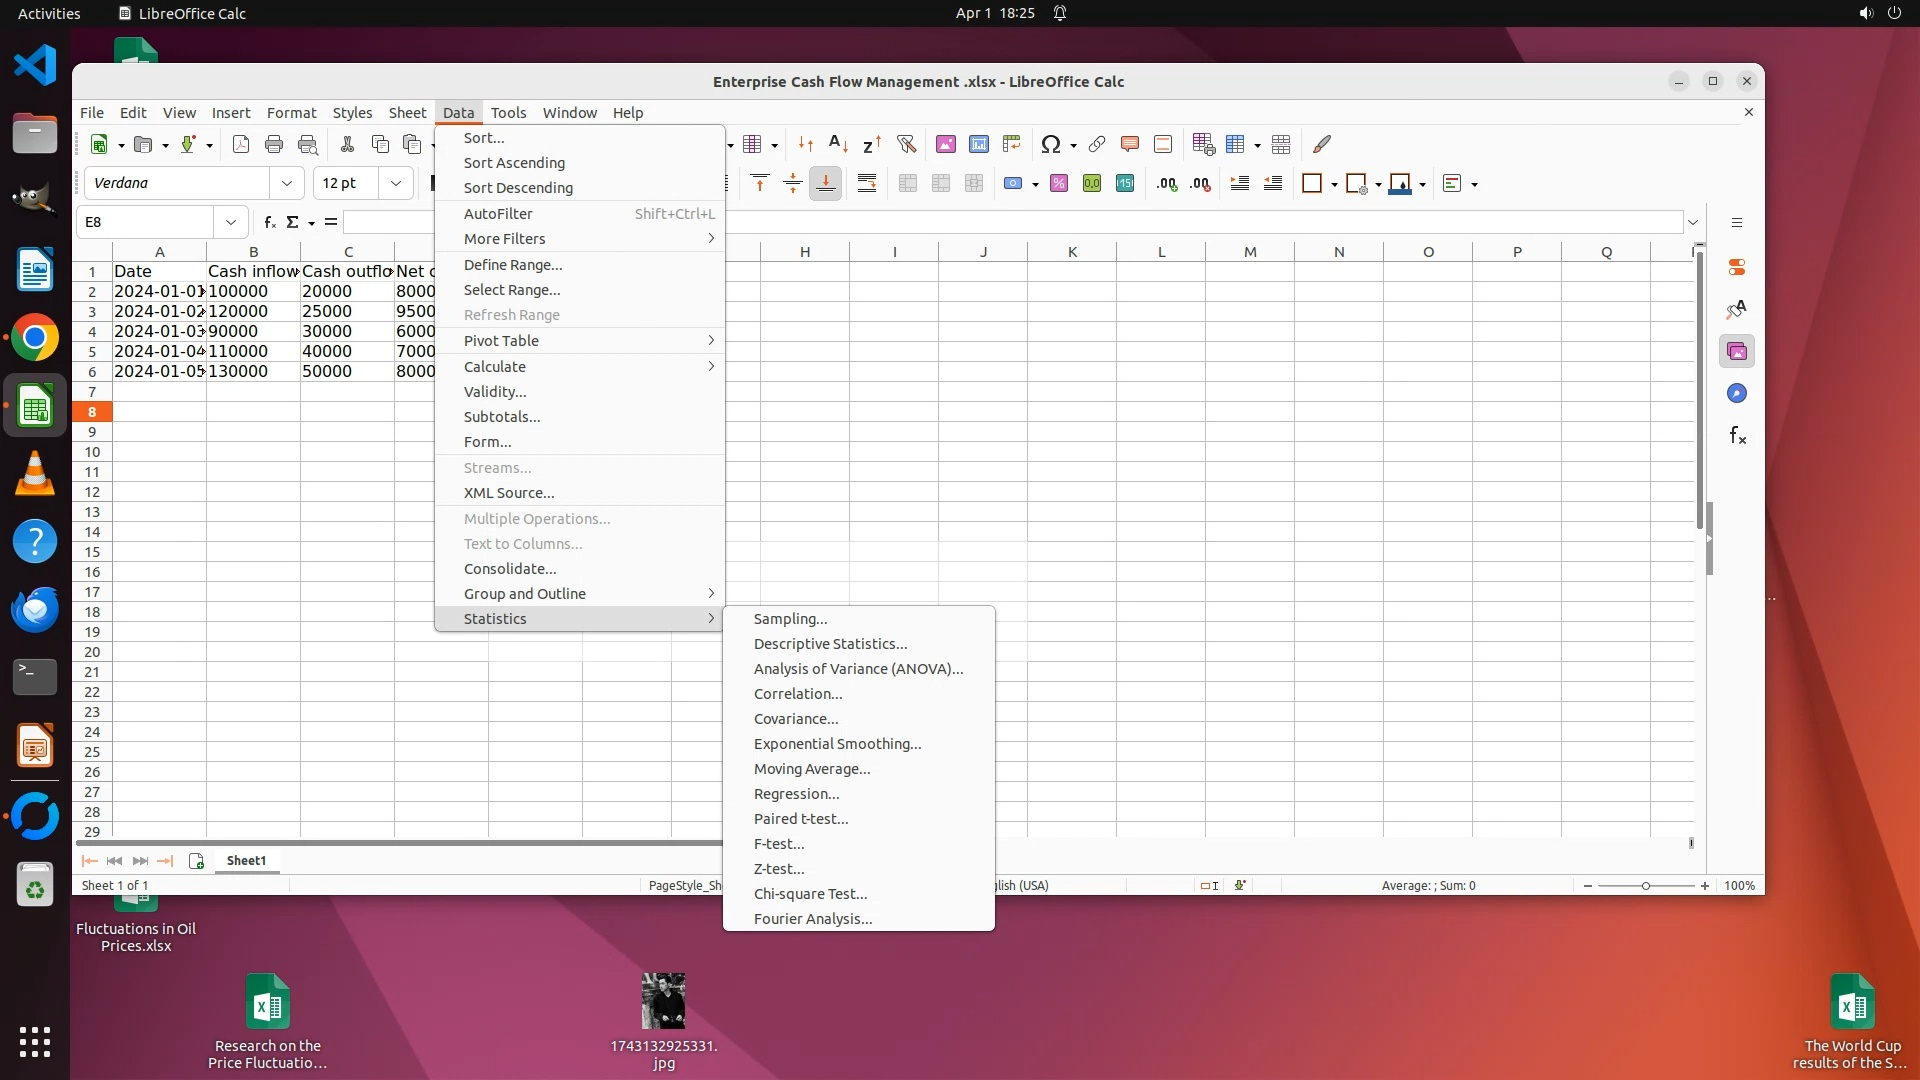
Task: Choose Descriptive Statistics from submenu
Action: click(830, 644)
